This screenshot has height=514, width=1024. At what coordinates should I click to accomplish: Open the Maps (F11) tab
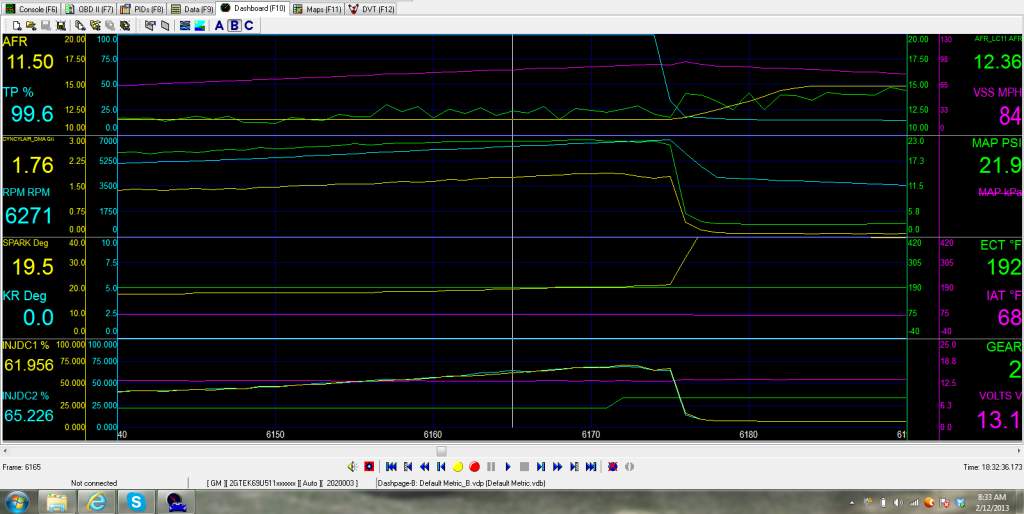[x=315, y=9]
